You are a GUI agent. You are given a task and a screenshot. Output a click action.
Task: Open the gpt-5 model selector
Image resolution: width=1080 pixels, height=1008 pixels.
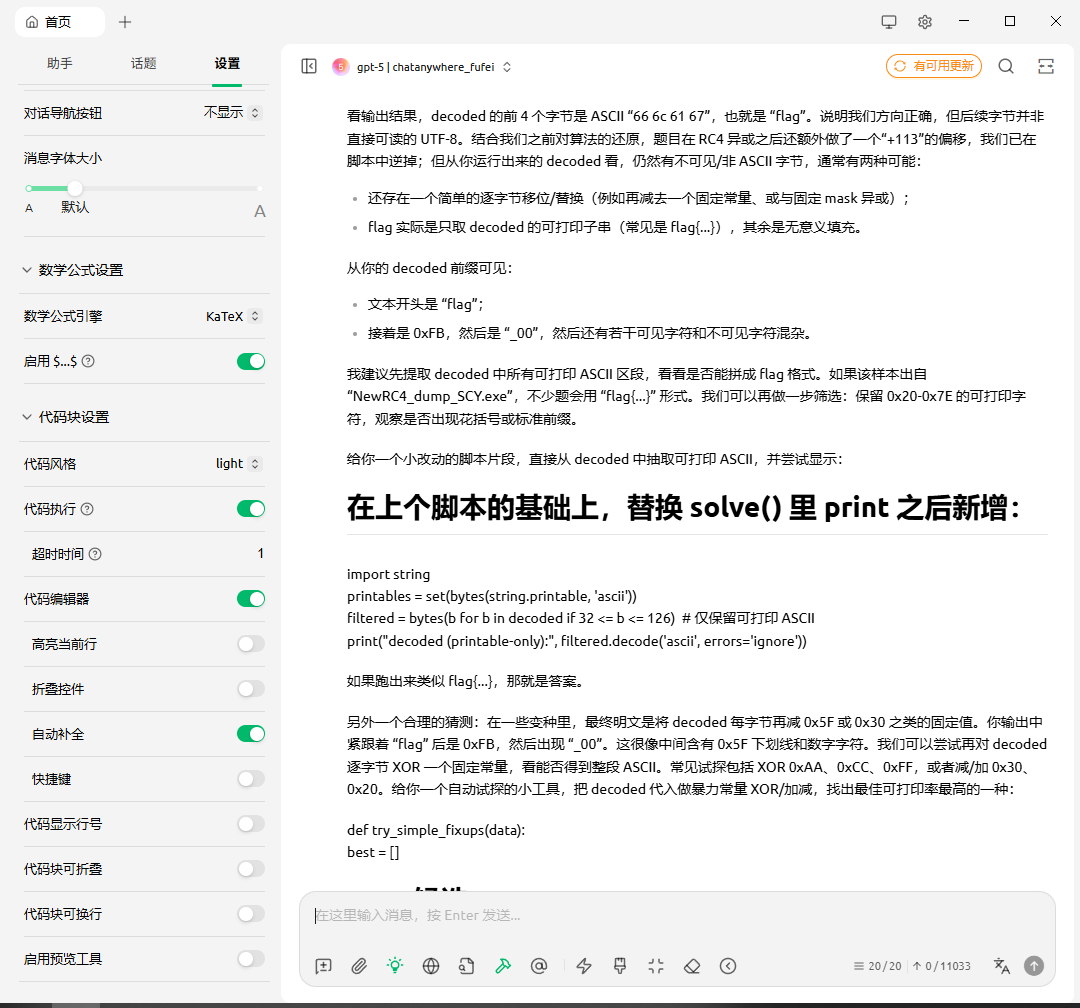[x=424, y=67]
